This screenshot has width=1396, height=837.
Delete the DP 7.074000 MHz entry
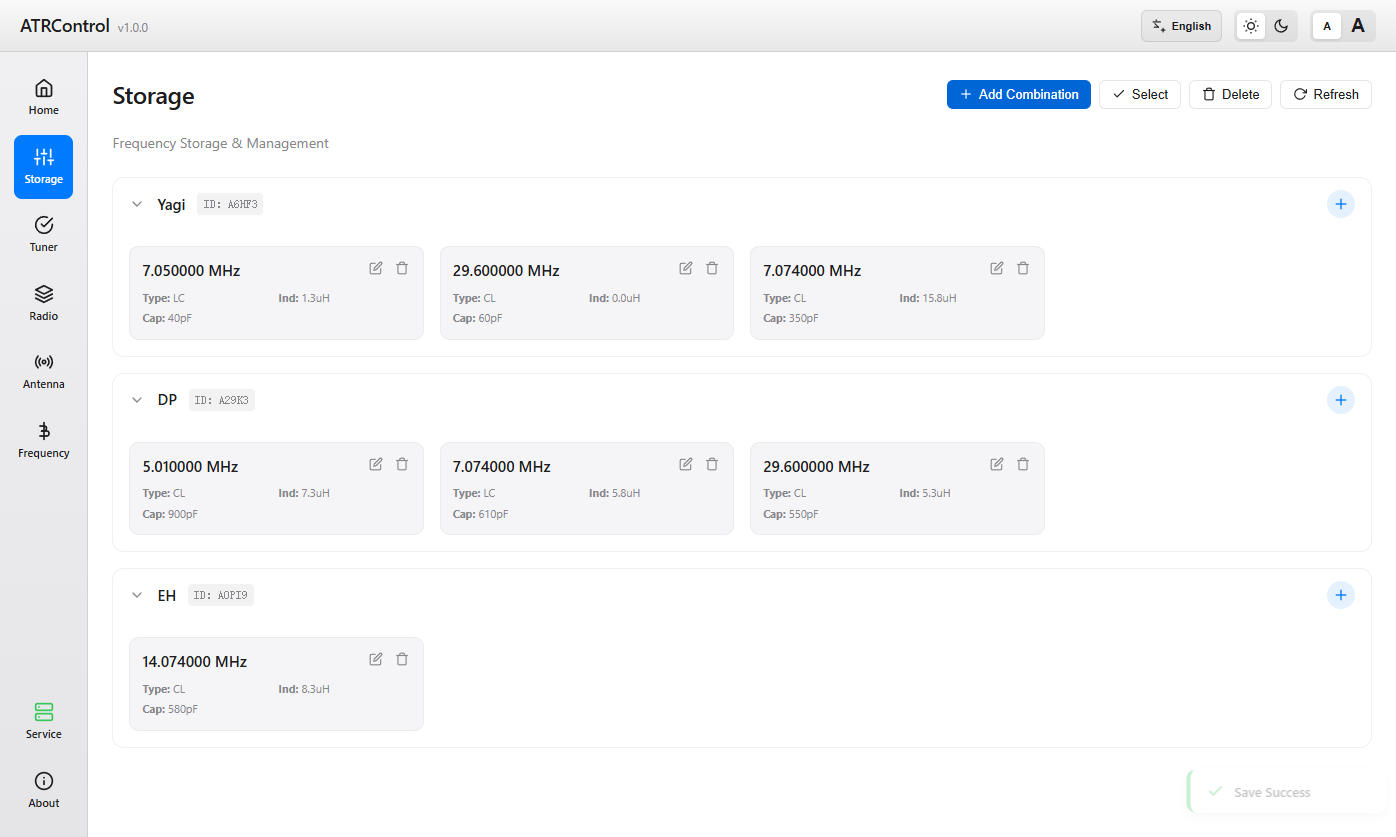712,464
